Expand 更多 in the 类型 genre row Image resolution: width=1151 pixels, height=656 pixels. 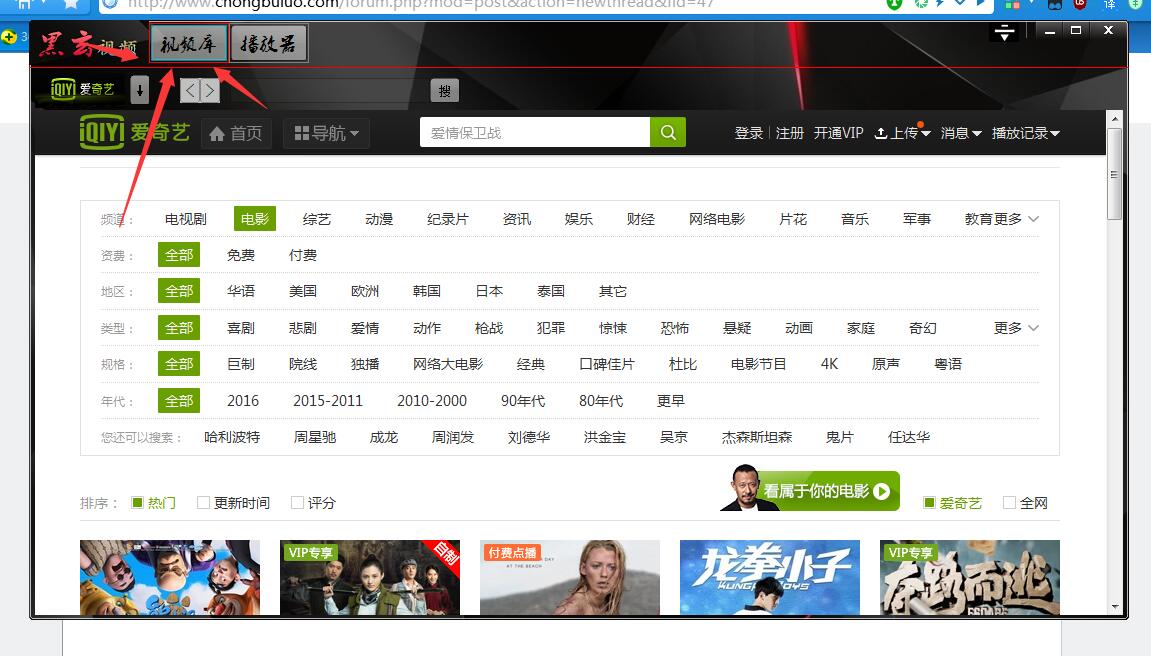tap(1016, 328)
